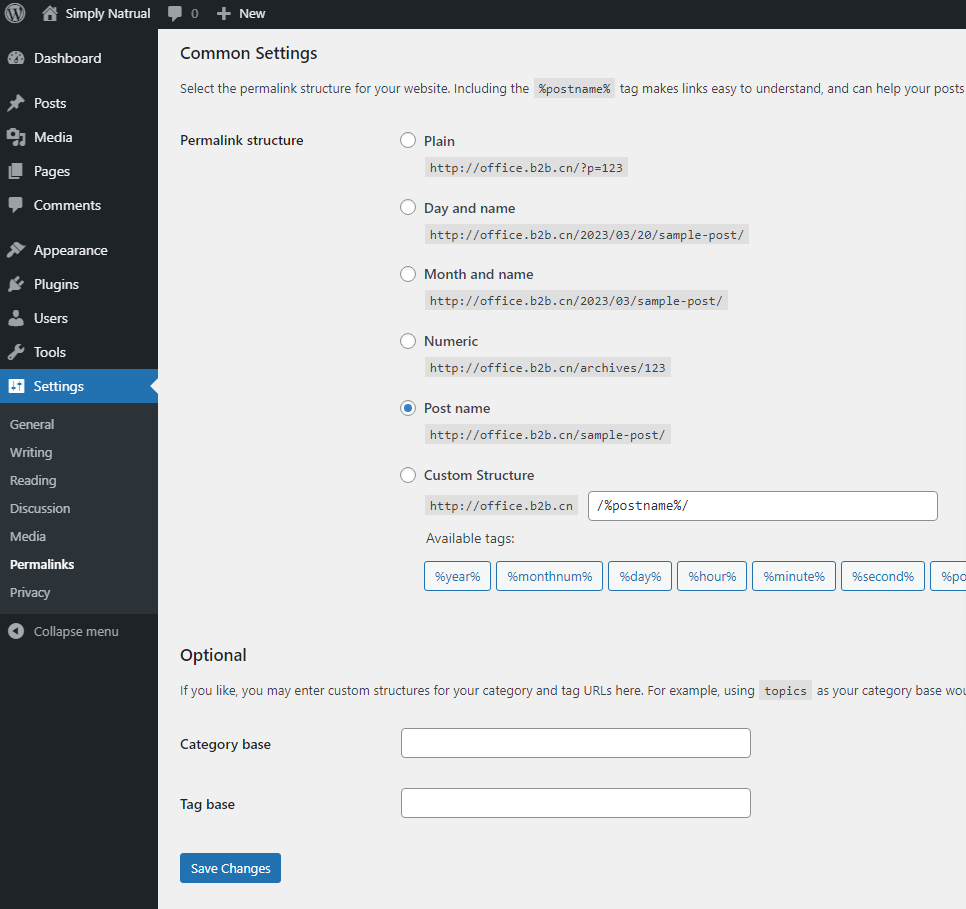Select the Day and name radio option

point(408,208)
